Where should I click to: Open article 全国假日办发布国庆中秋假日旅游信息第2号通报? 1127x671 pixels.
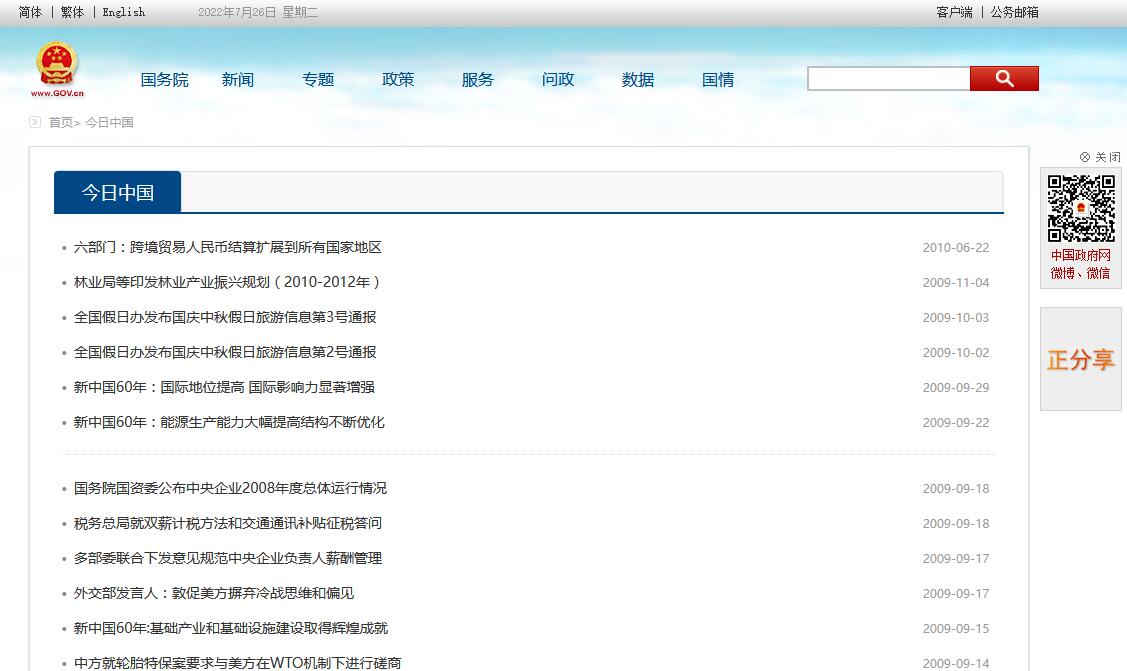click(x=225, y=352)
